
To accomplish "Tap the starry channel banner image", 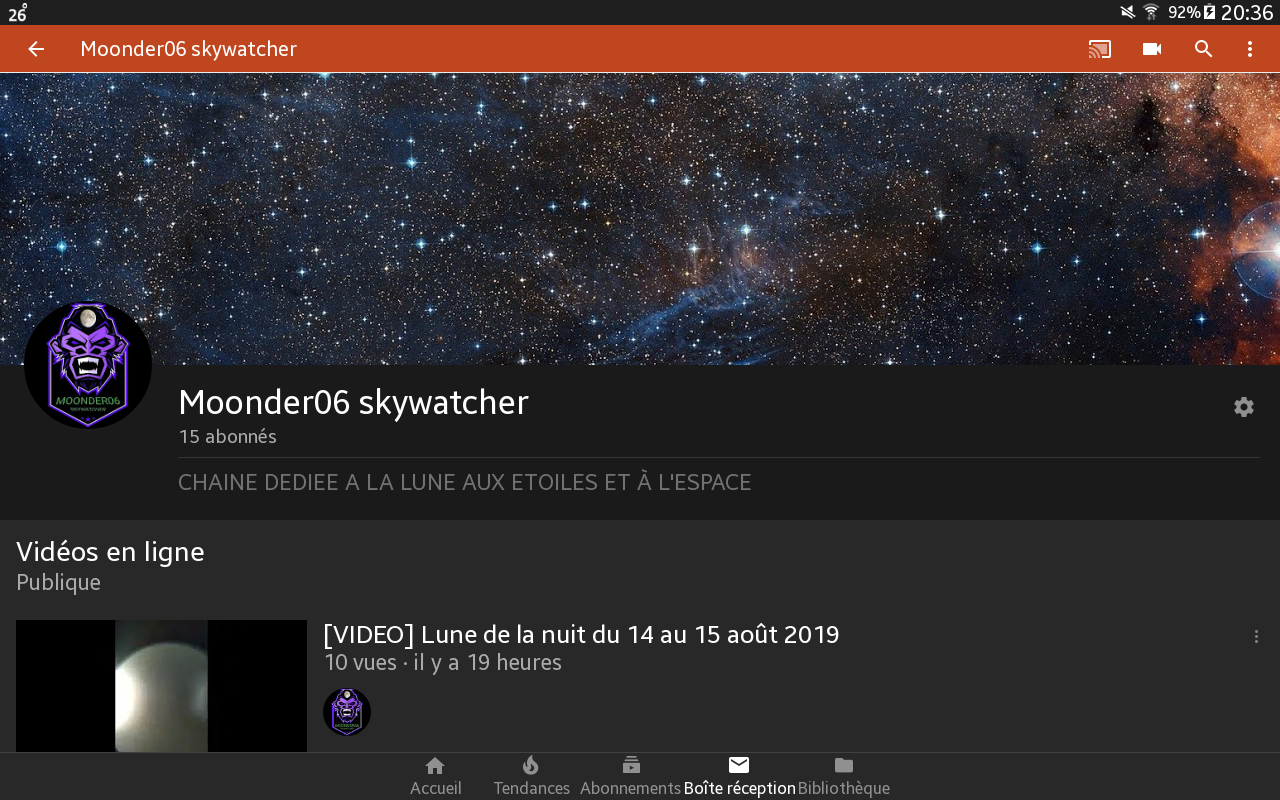I will (640, 218).
